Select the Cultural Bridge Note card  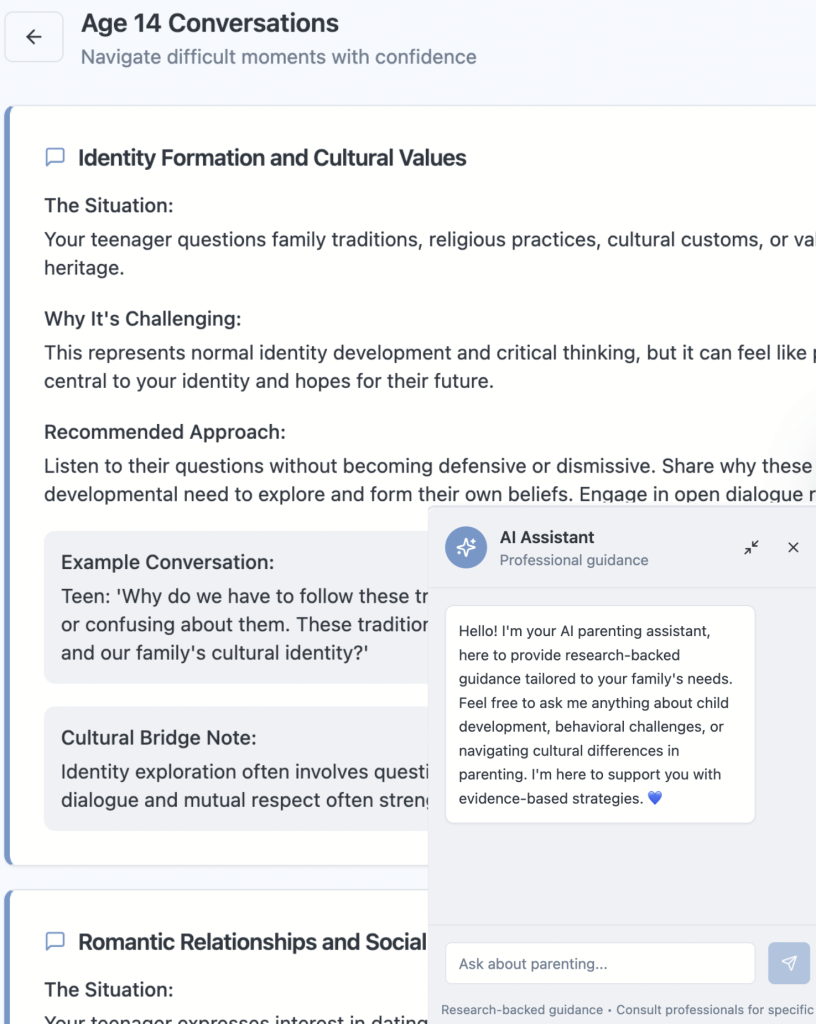pos(237,768)
